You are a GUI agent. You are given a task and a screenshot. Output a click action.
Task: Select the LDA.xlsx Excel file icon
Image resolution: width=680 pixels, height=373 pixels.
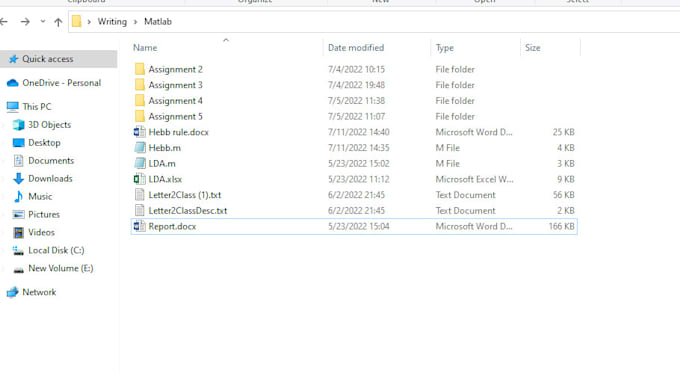pyautogui.click(x=139, y=179)
